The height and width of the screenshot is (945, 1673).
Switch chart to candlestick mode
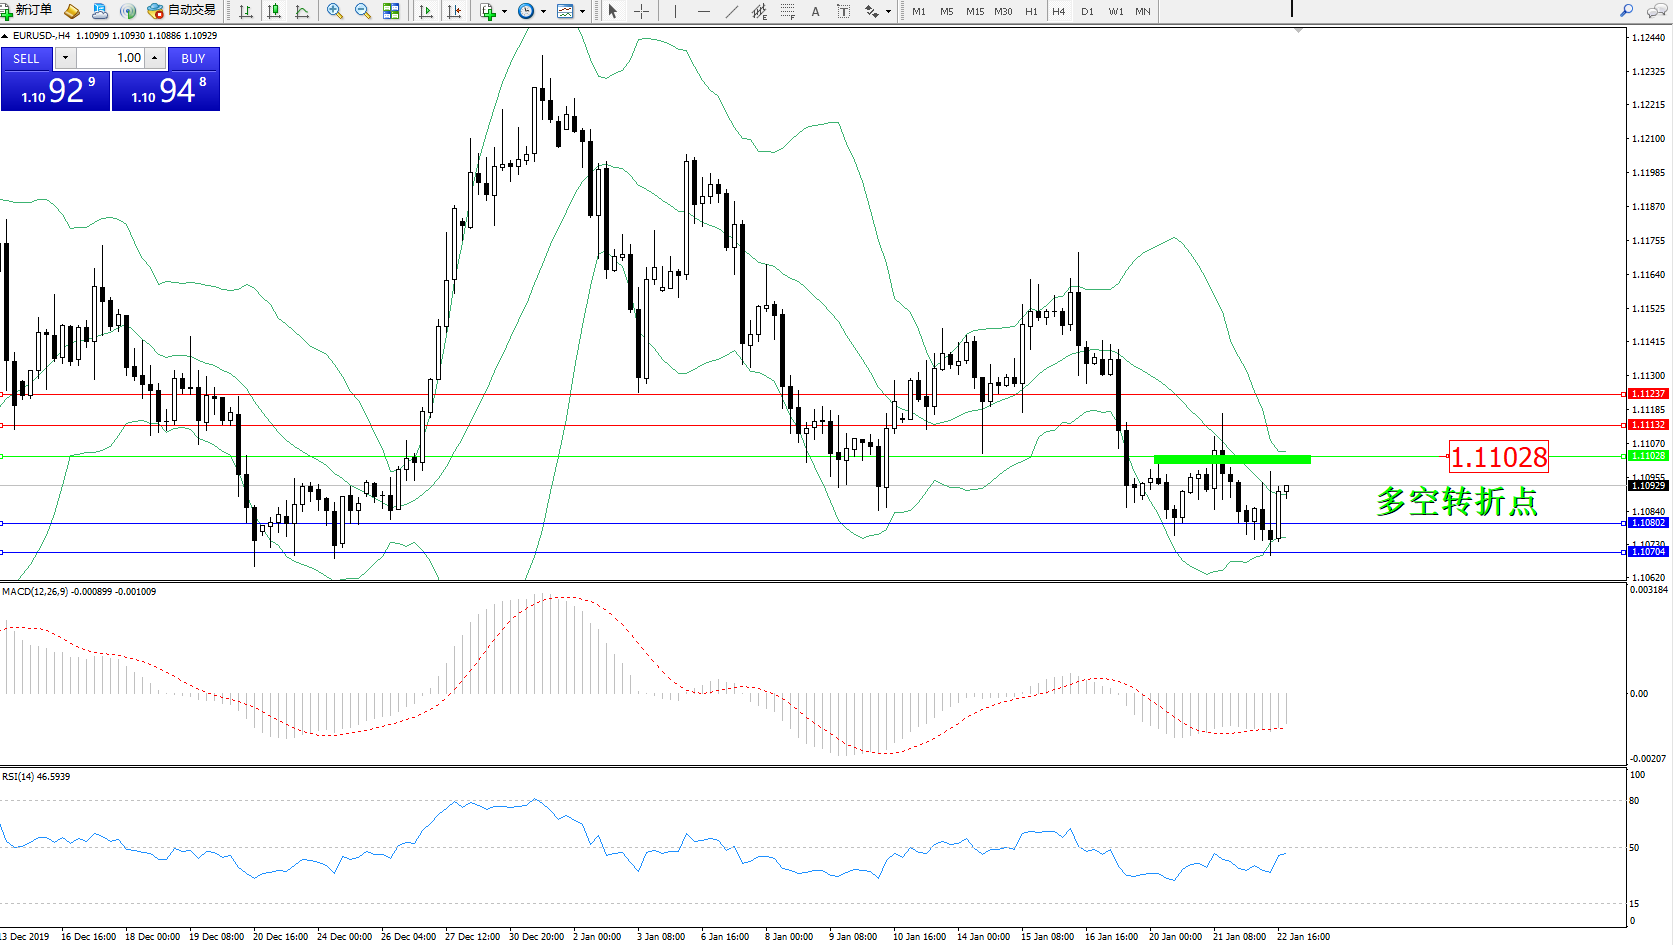point(274,11)
